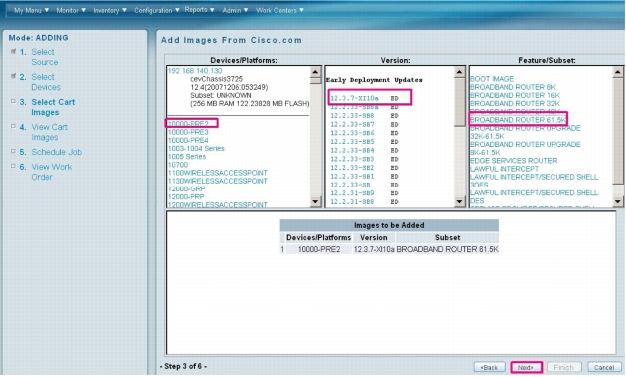The width and height of the screenshot is (626, 377).
Task: Select BOOT IMAGE feature
Action: click(x=492, y=79)
